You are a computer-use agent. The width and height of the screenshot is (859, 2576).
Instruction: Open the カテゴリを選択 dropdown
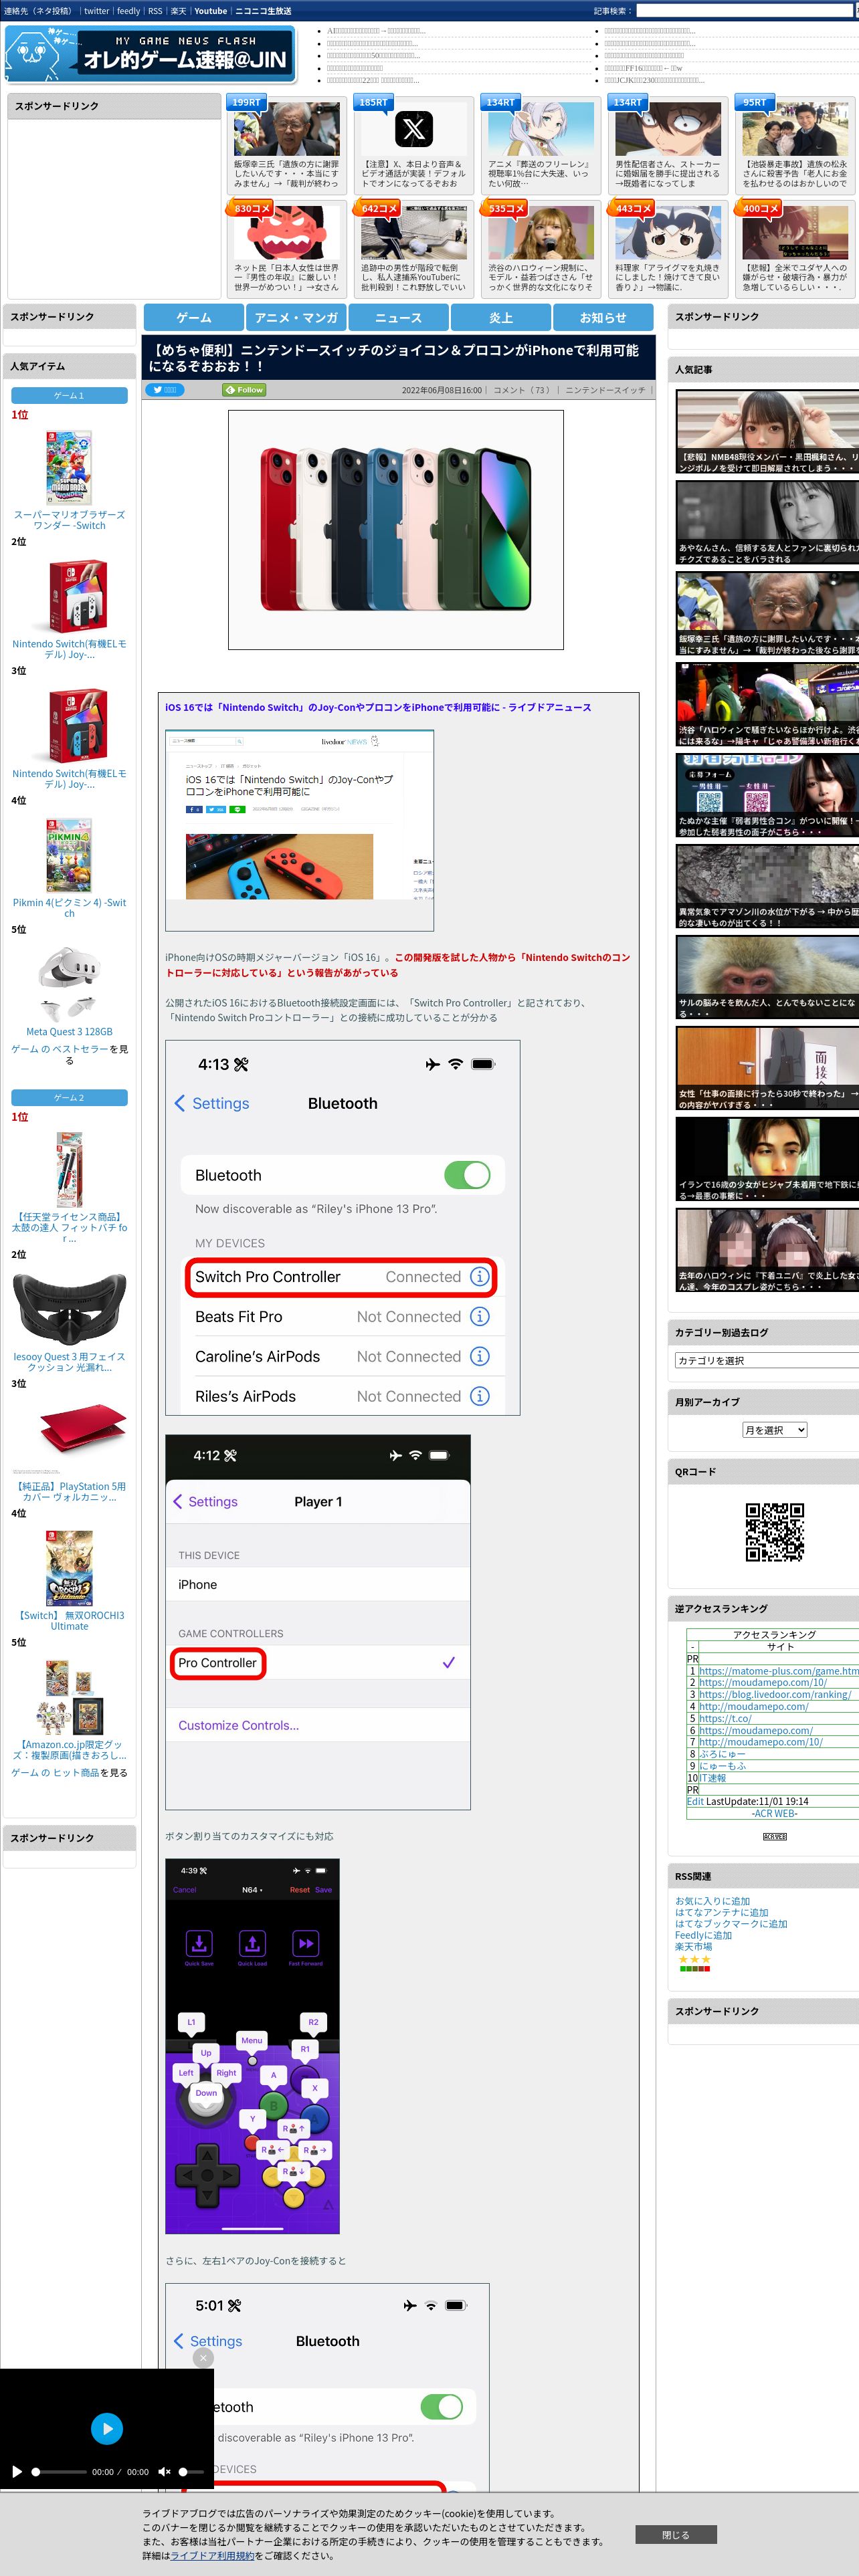coord(767,1360)
